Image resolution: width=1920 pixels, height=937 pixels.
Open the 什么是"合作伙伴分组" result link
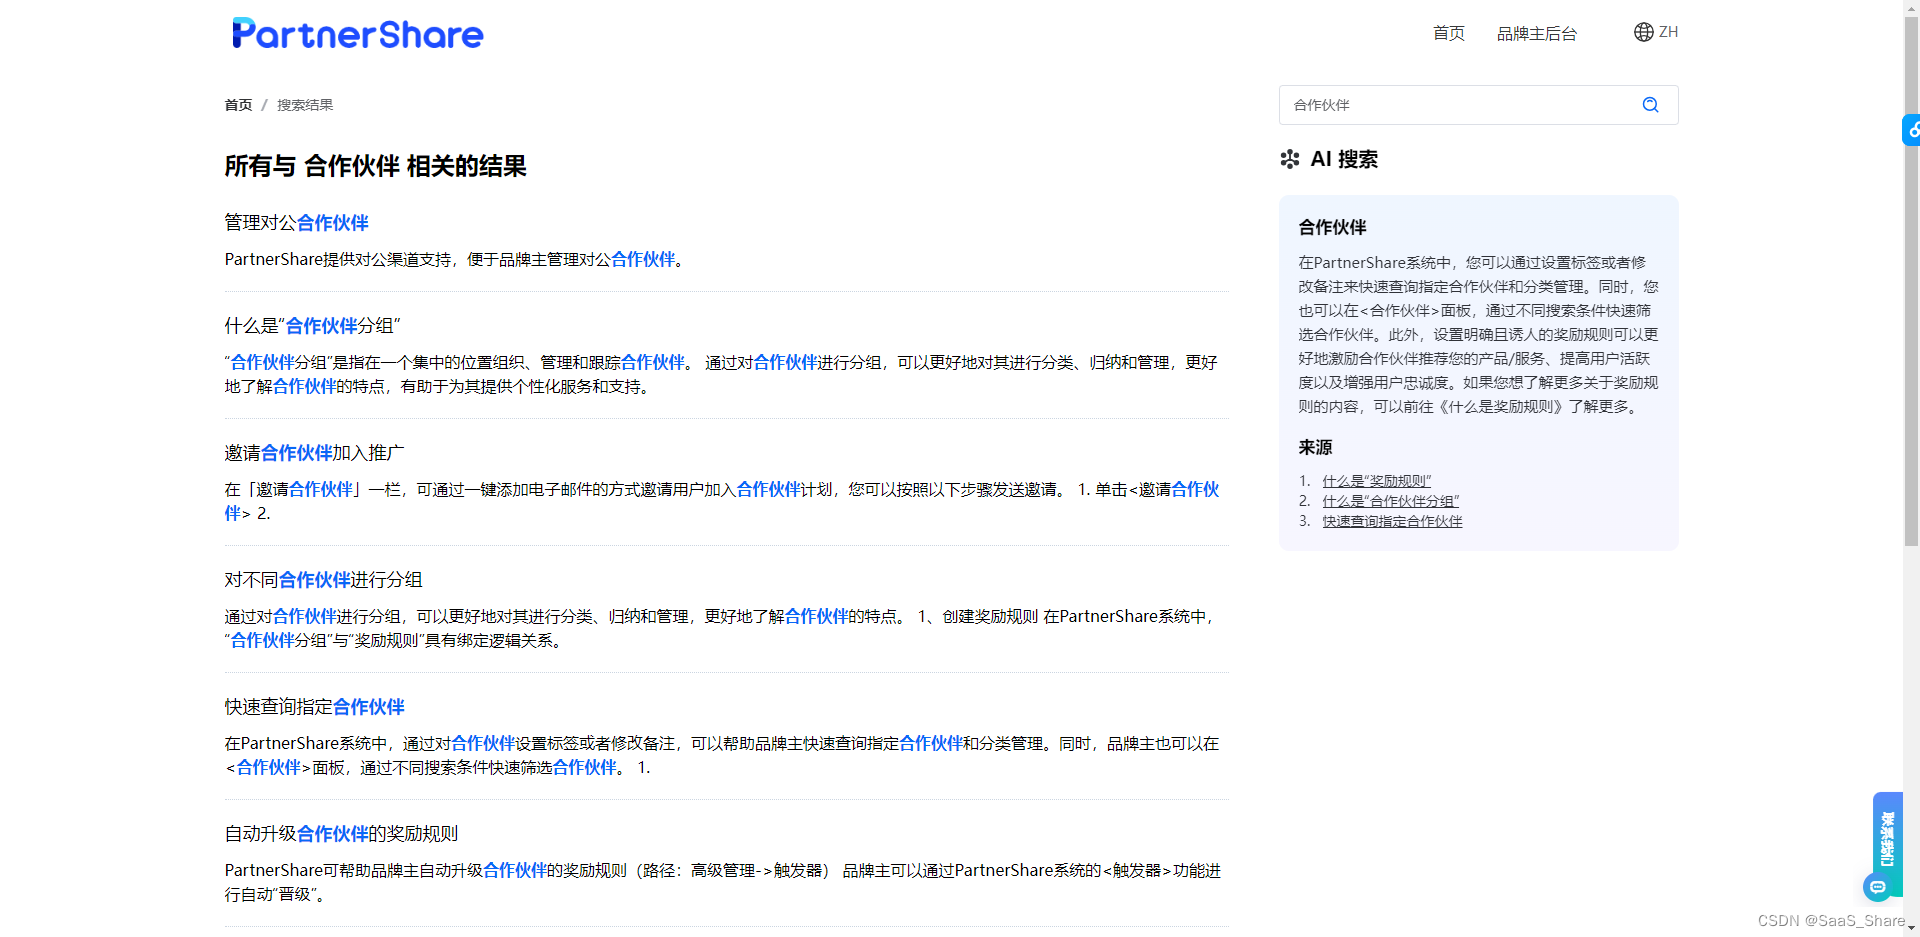coord(311,325)
